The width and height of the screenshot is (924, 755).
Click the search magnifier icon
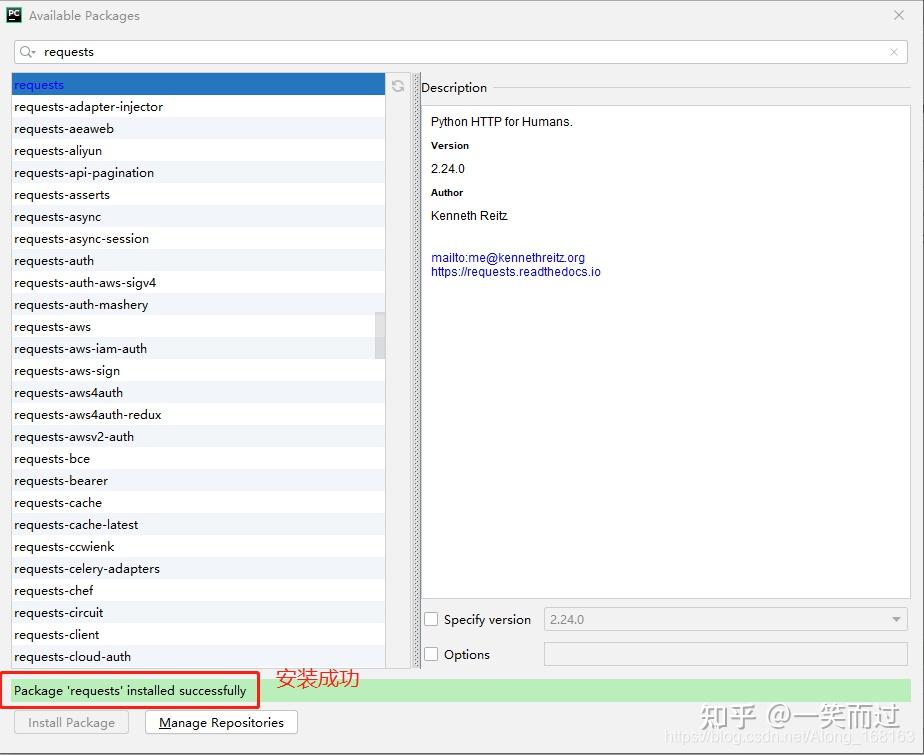(23, 51)
